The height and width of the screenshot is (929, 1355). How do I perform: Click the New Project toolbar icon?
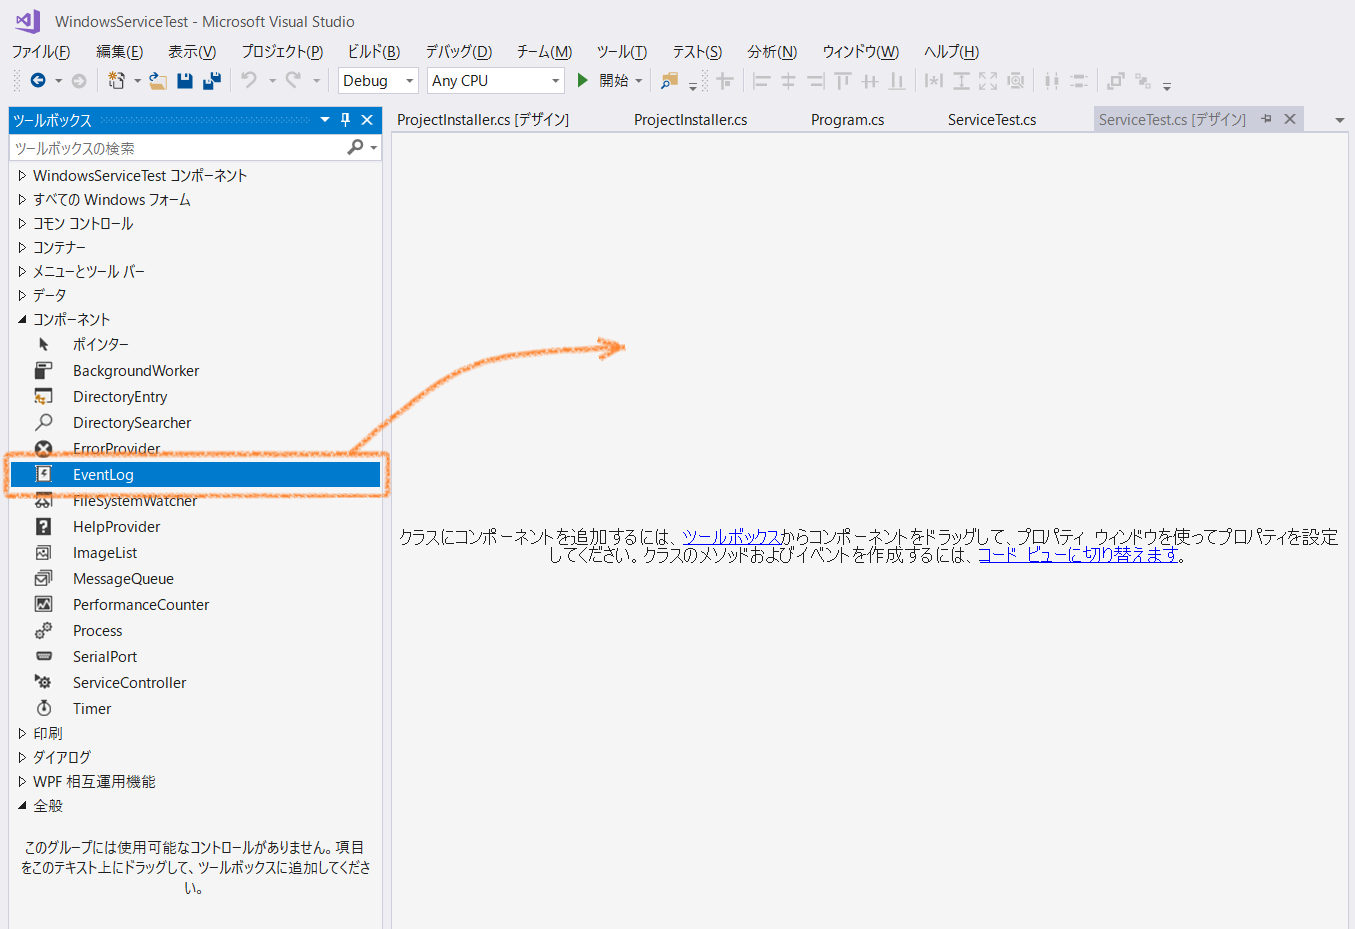116,81
